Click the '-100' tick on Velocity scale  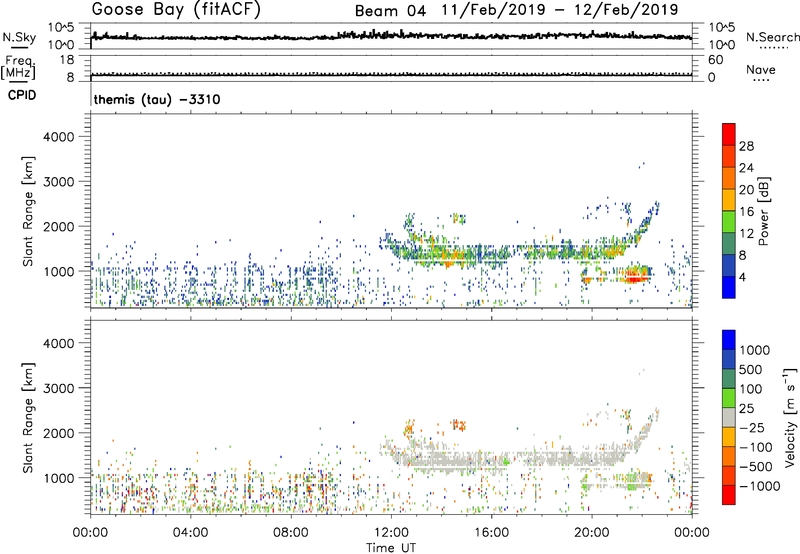(x=755, y=447)
